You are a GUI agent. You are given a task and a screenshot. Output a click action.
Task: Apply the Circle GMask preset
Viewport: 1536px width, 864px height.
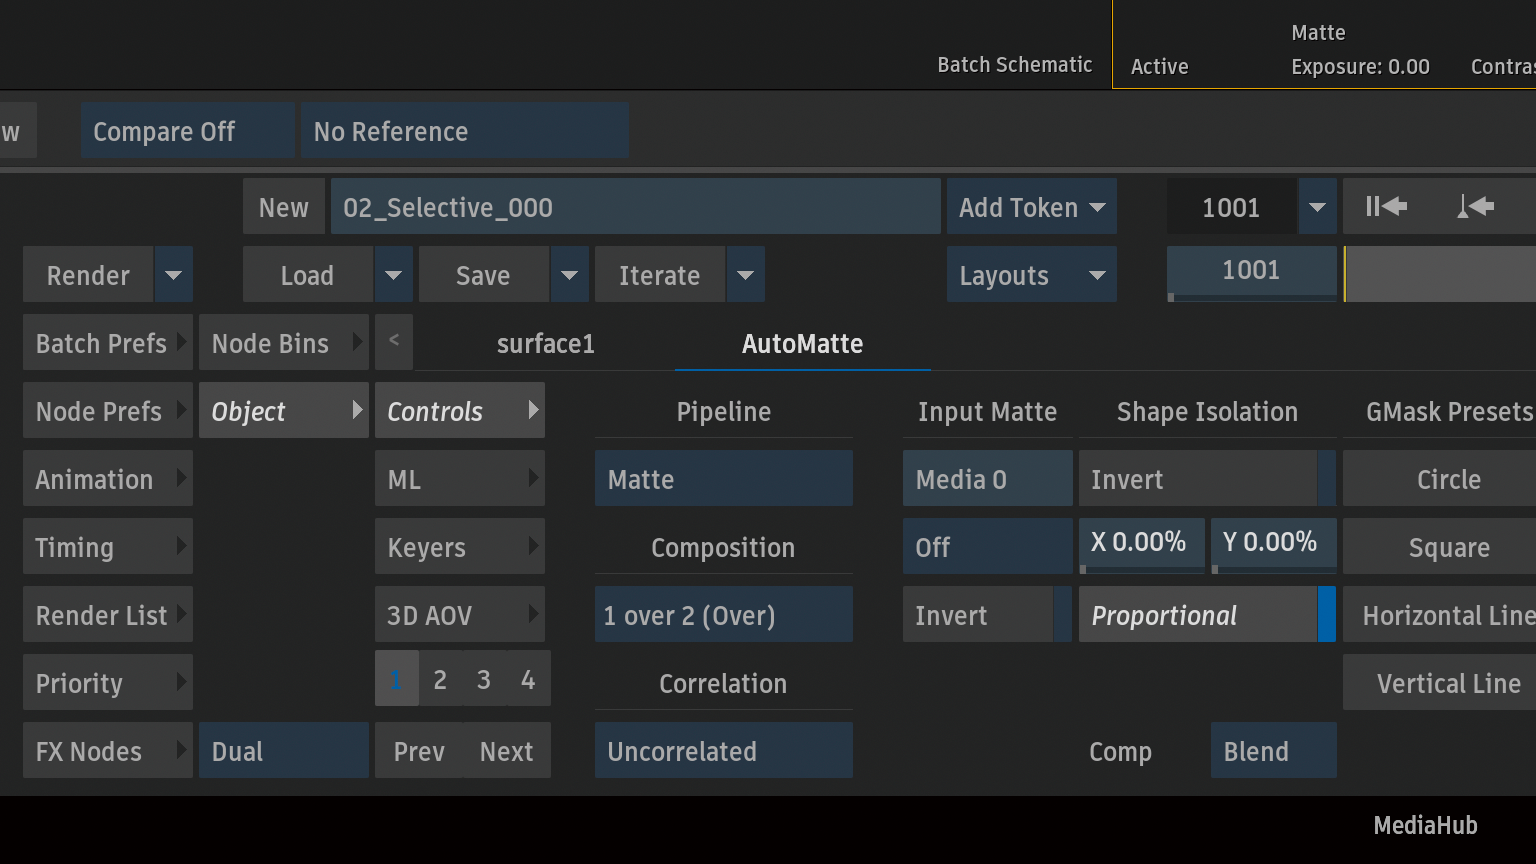(x=1448, y=479)
